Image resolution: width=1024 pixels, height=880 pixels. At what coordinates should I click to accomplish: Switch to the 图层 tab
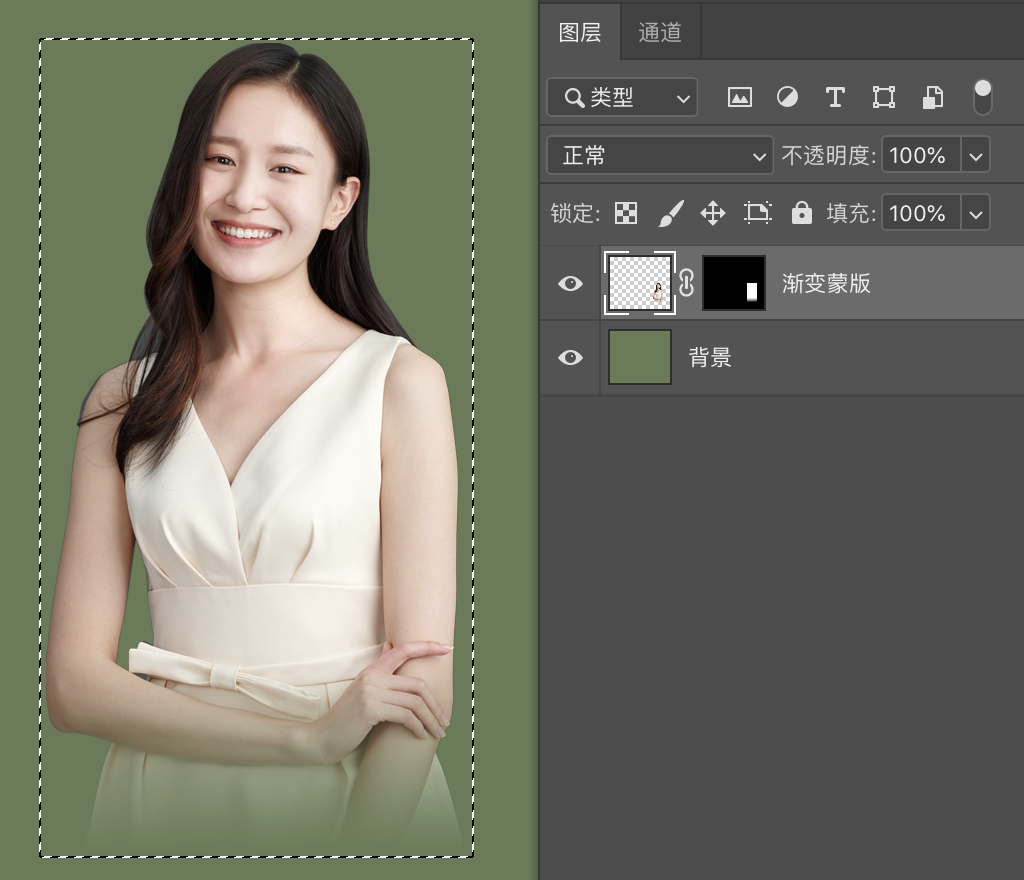[x=580, y=32]
